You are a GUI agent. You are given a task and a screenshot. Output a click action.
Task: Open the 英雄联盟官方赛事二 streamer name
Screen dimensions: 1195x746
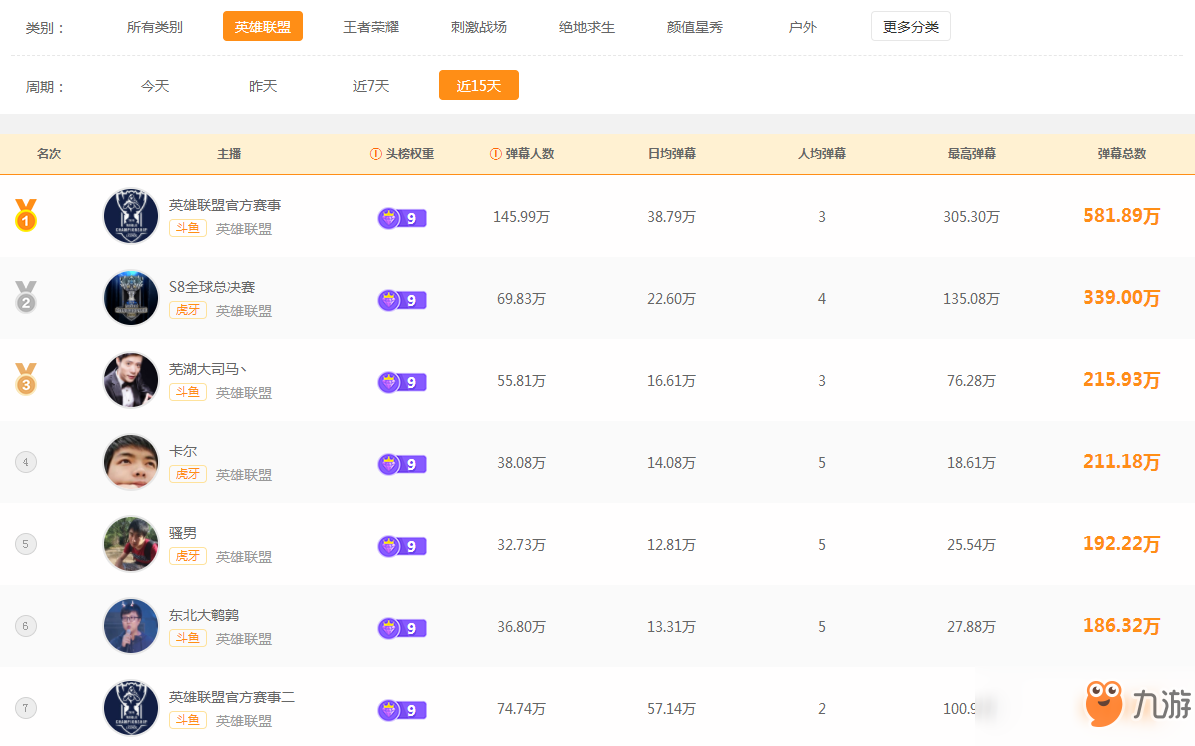point(232,697)
